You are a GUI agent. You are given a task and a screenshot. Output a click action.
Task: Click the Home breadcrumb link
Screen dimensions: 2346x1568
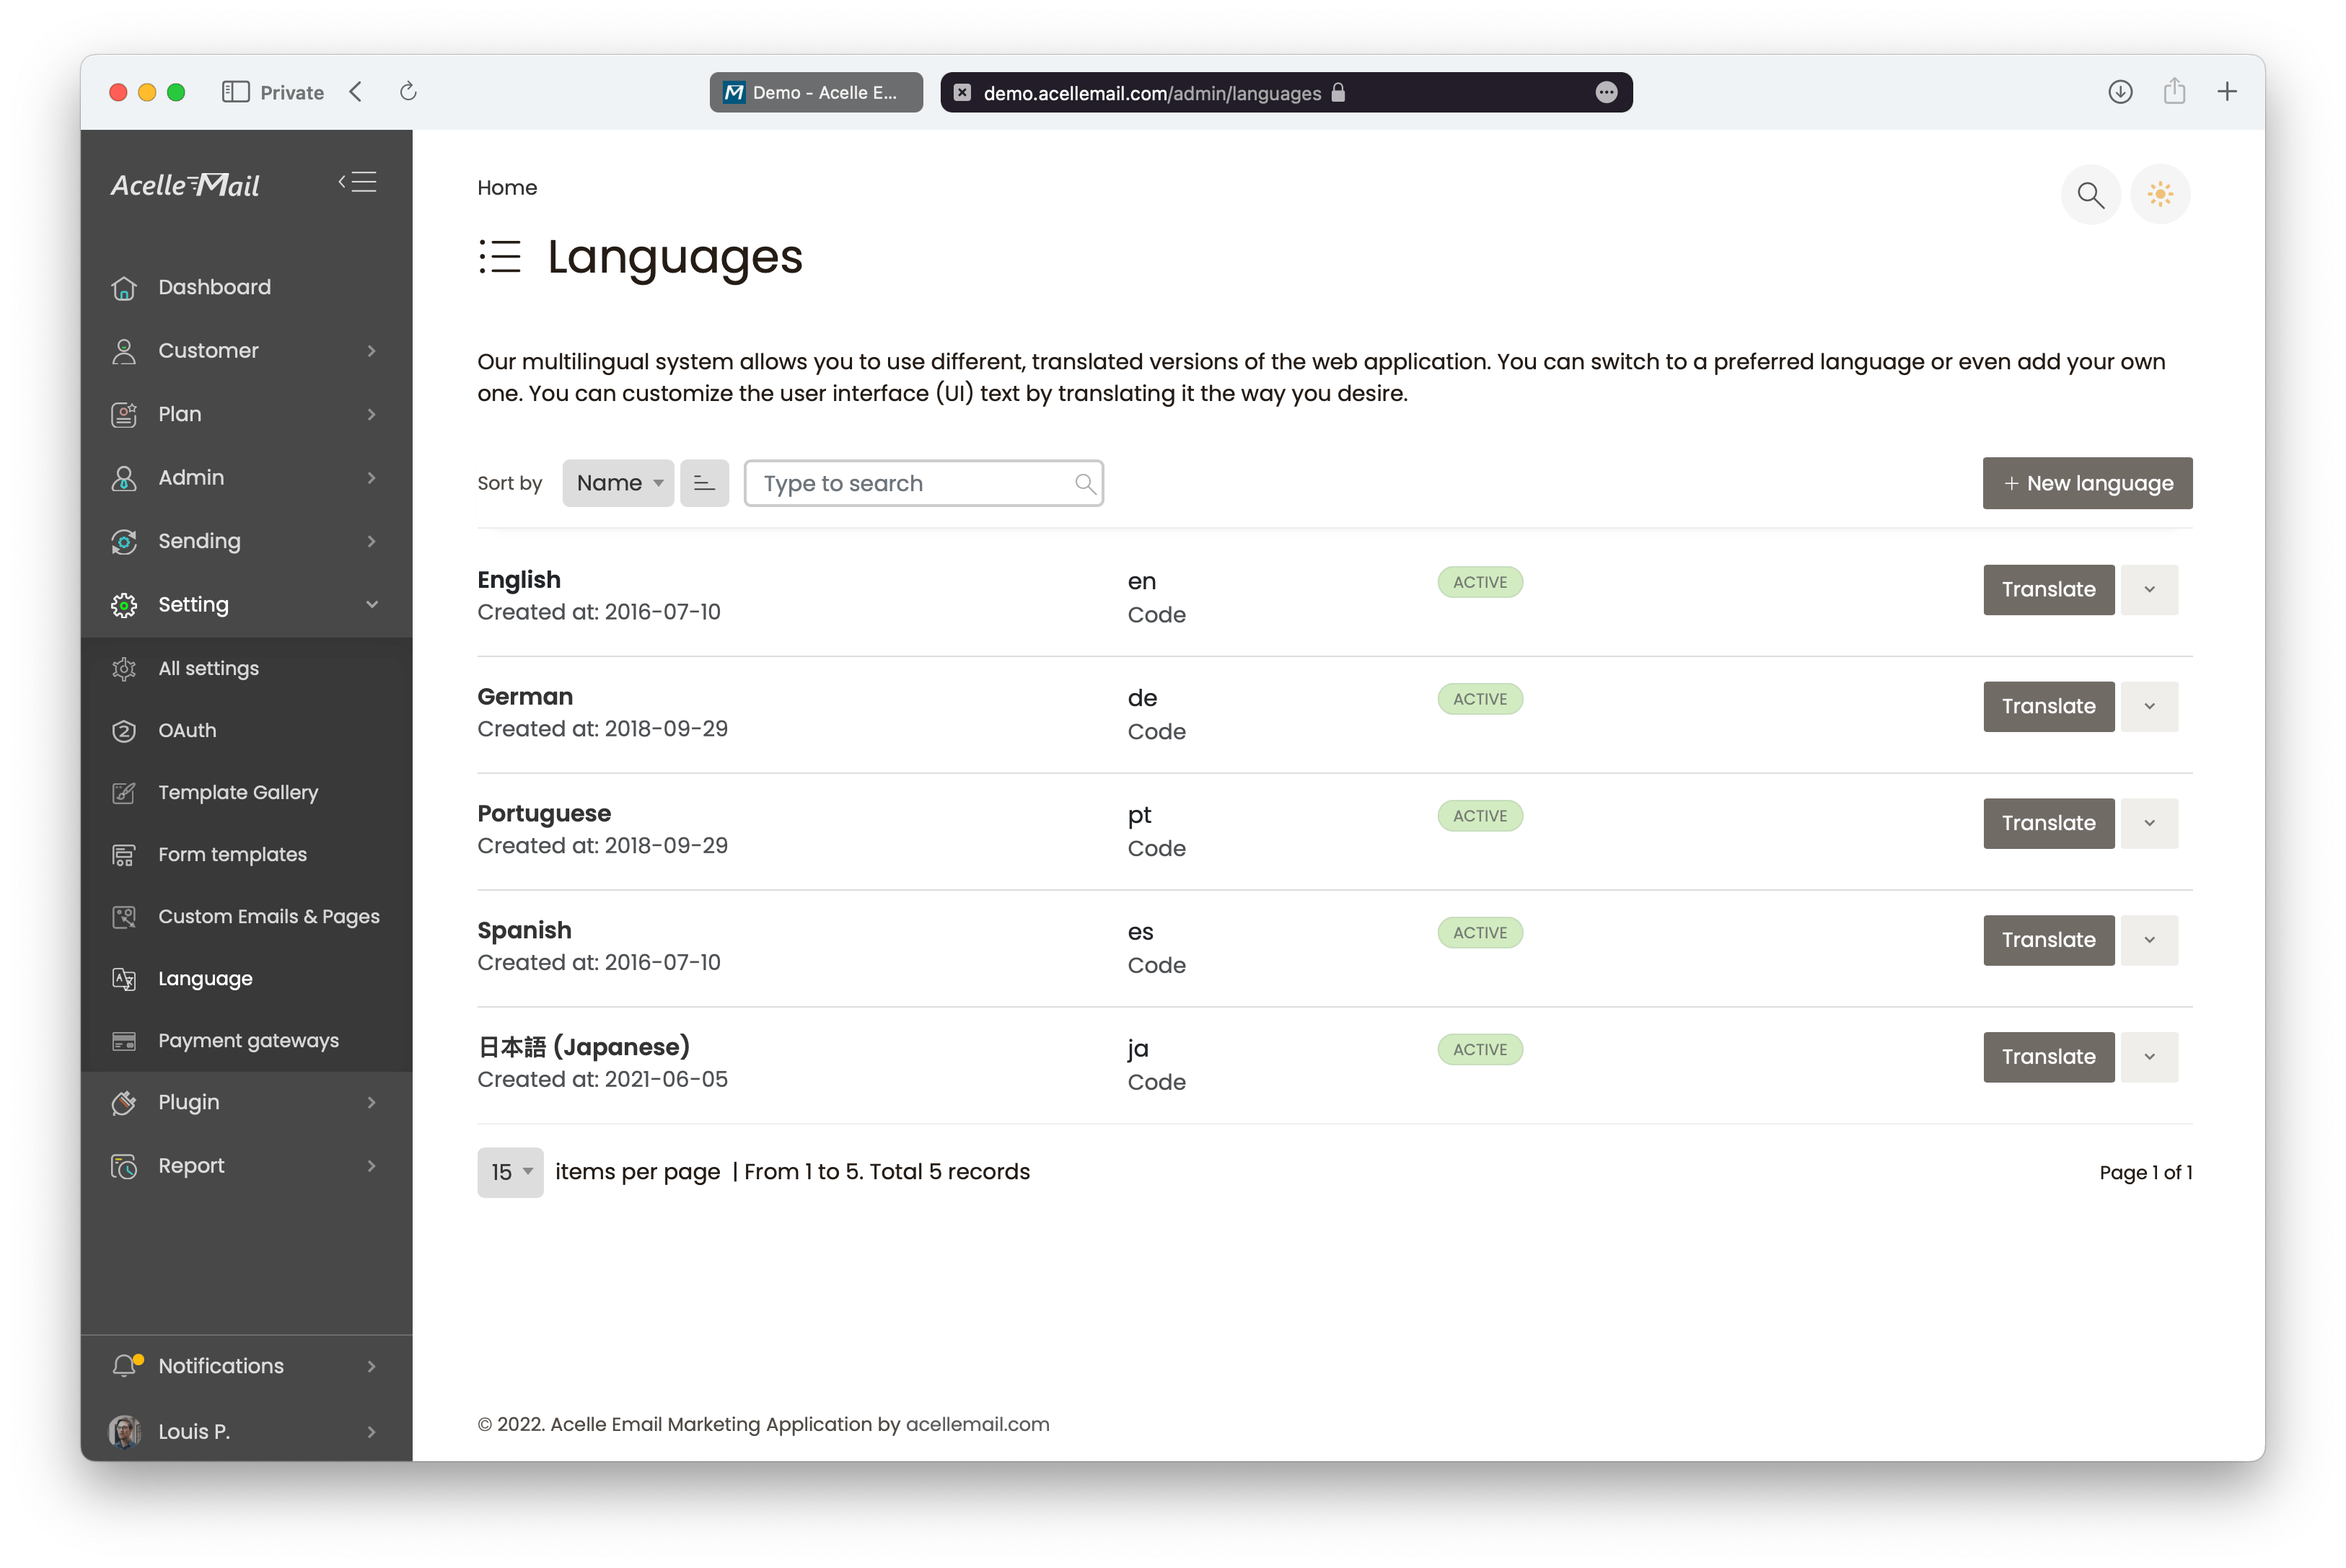pos(507,188)
